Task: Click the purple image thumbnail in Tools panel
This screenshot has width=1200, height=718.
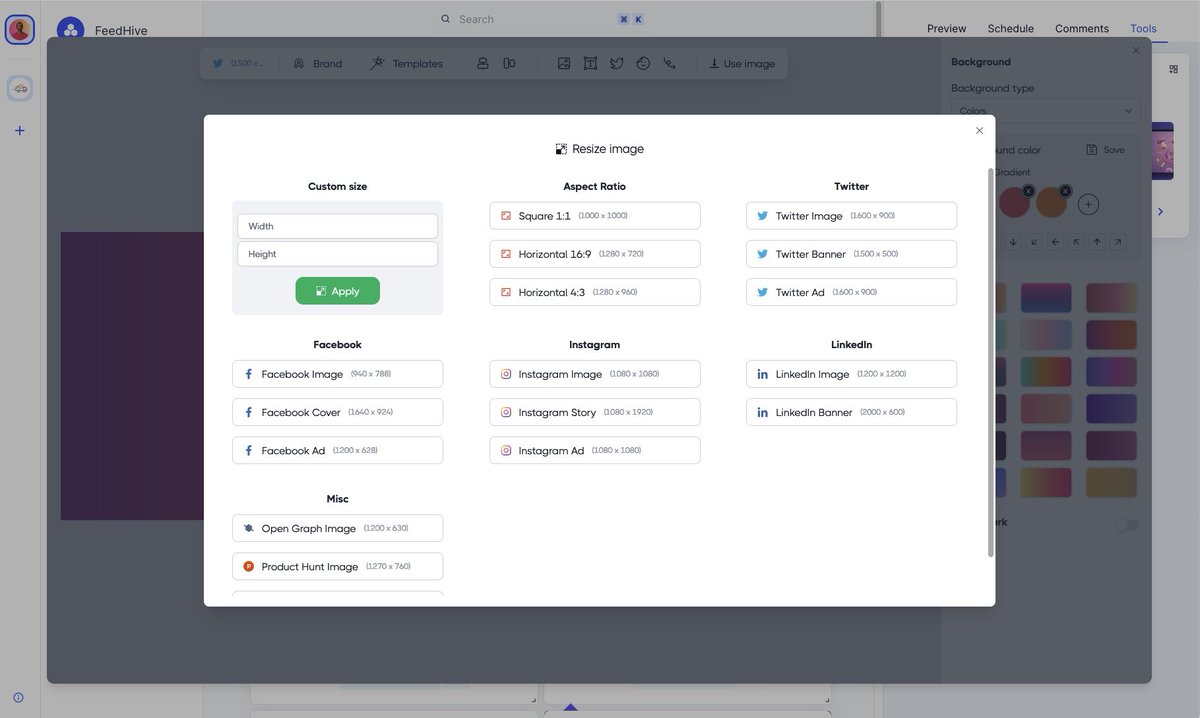Action: [x=1163, y=151]
